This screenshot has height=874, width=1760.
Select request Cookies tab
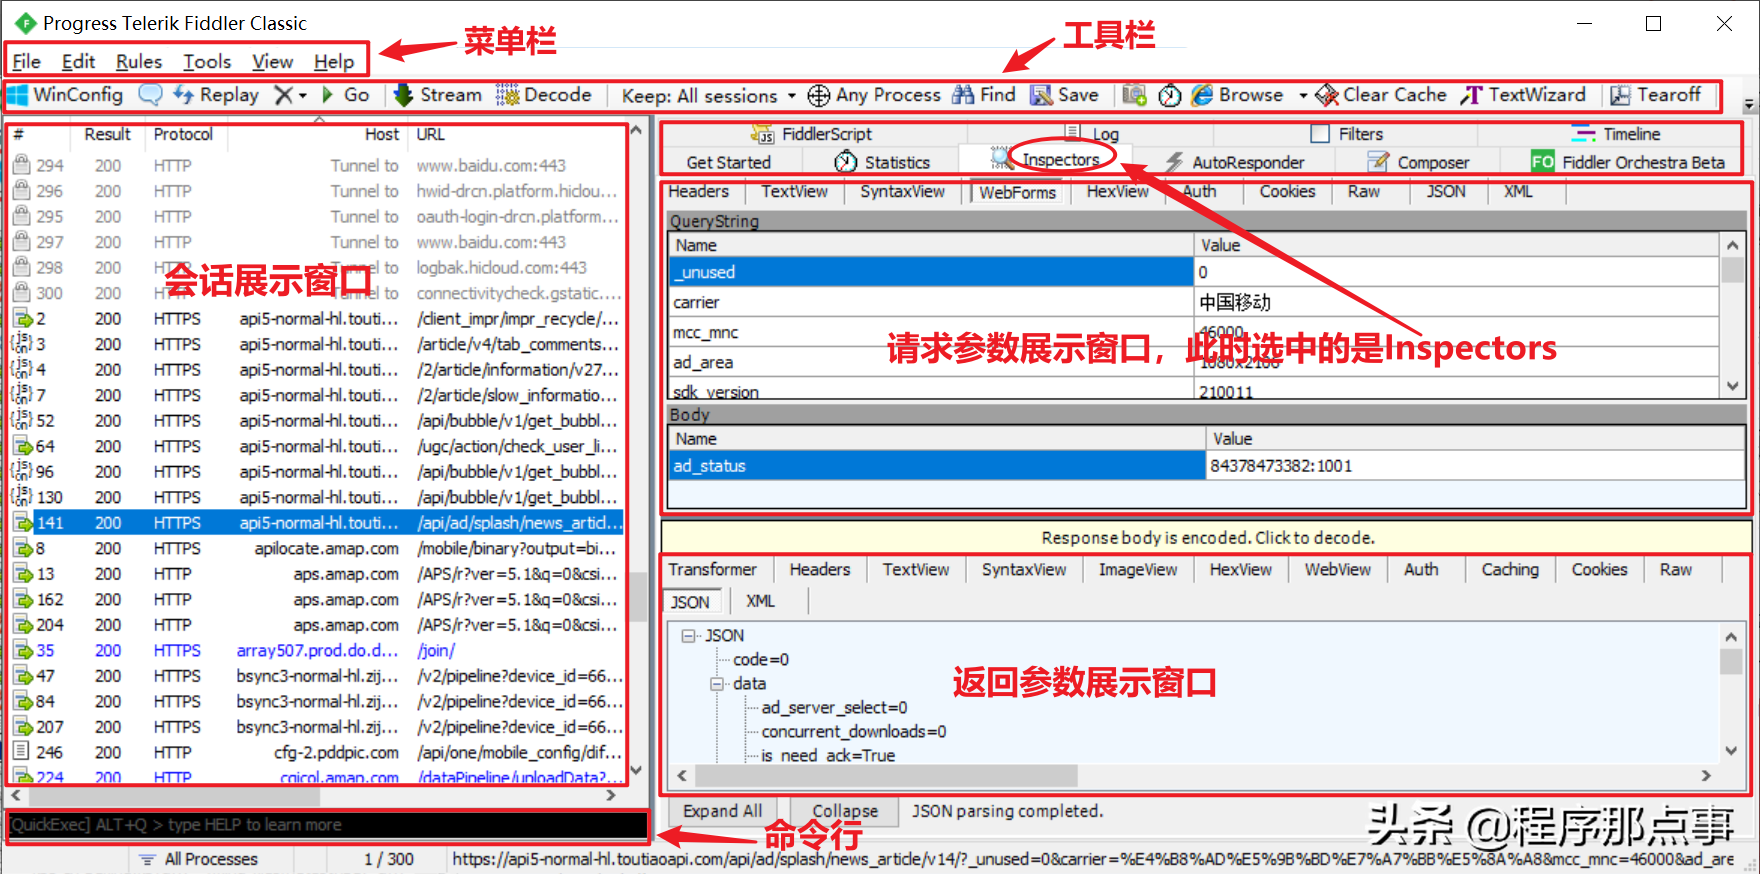[x=1287, y=192]
